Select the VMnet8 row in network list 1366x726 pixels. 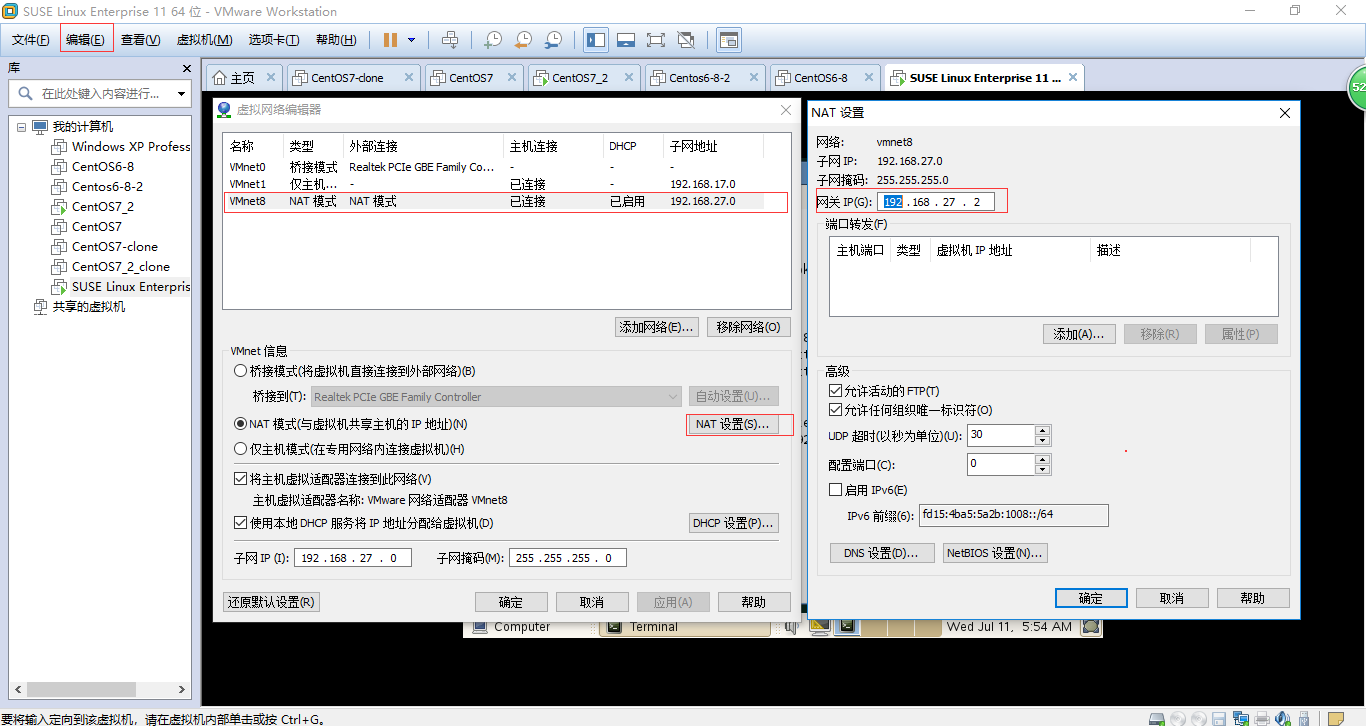pyautogui.click(x=506, y=201)
